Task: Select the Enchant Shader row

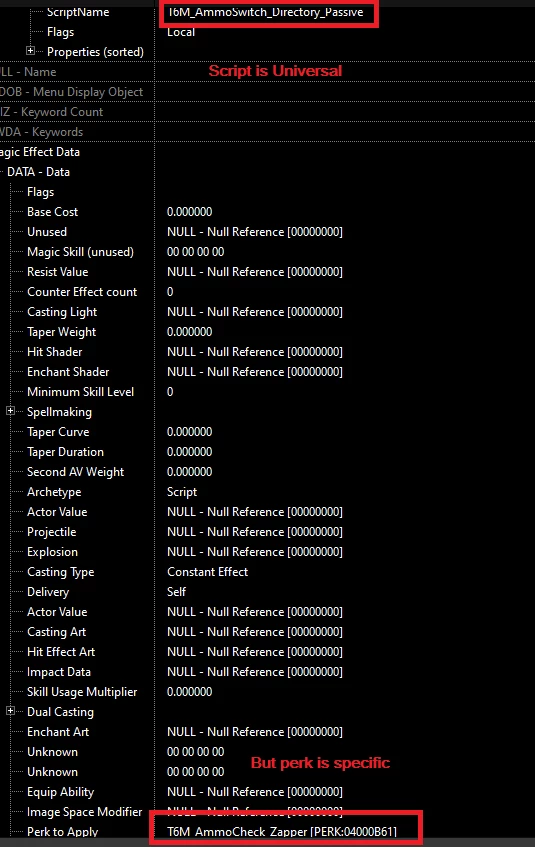Action: (268, 372)
